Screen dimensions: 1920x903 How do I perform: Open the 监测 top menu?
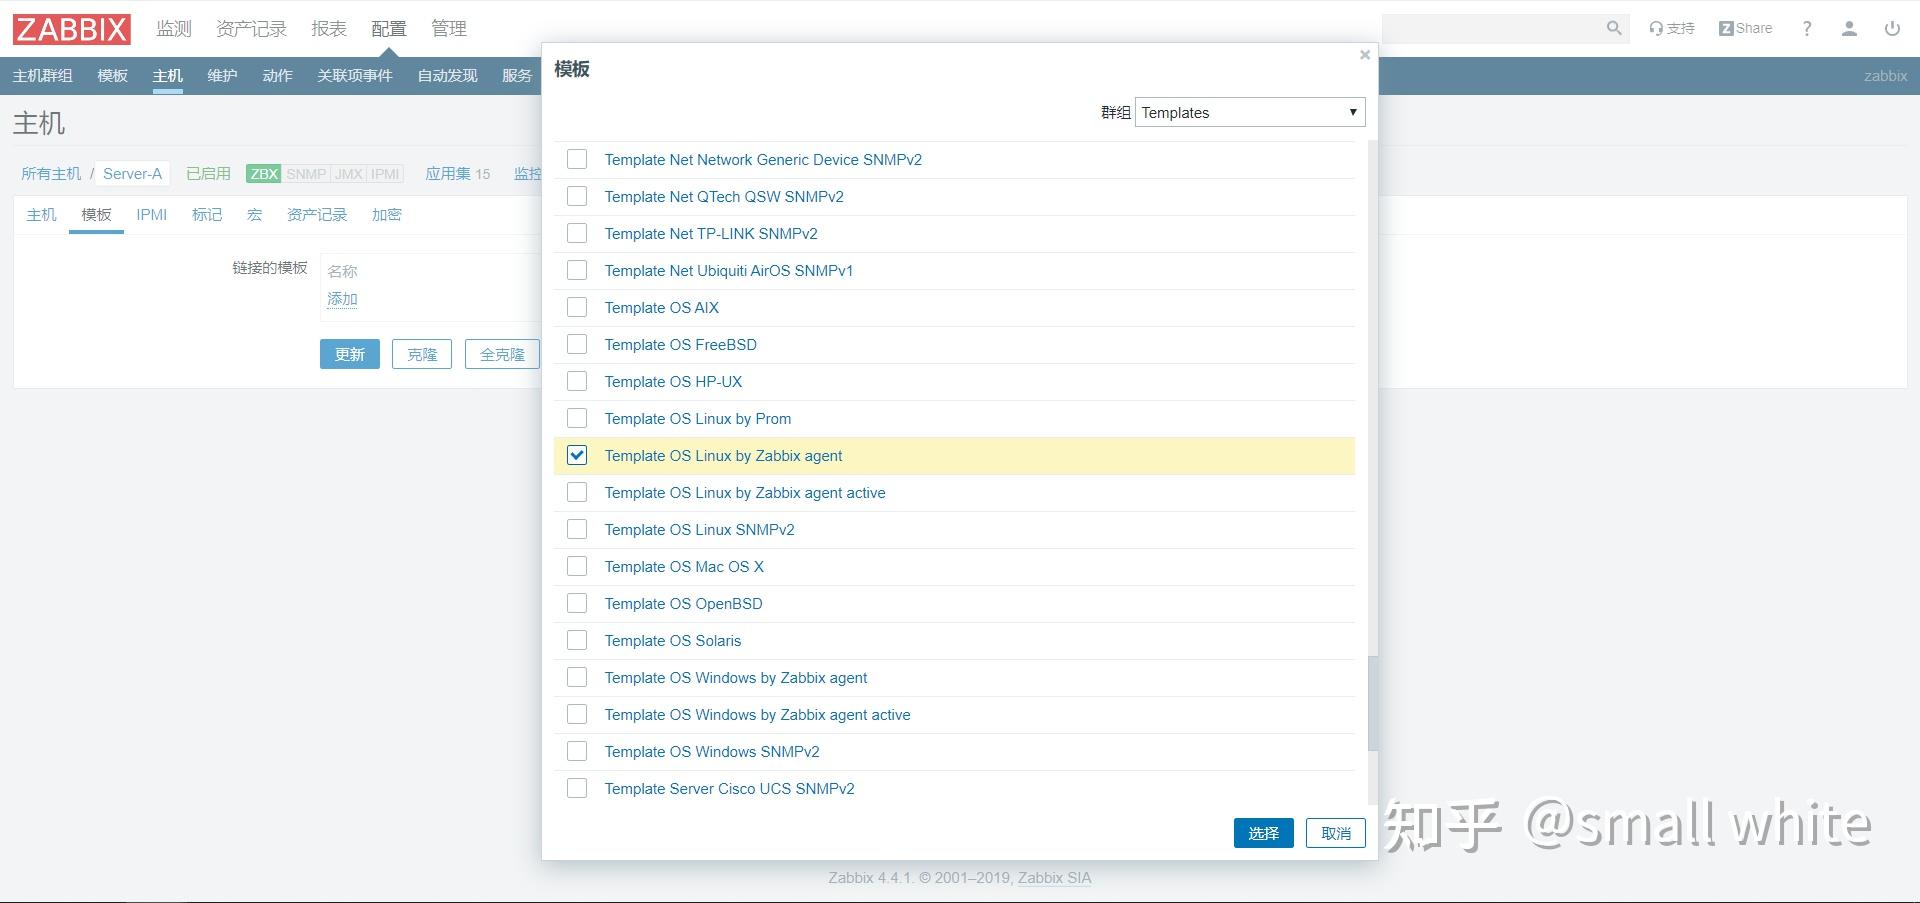(173, 29)
